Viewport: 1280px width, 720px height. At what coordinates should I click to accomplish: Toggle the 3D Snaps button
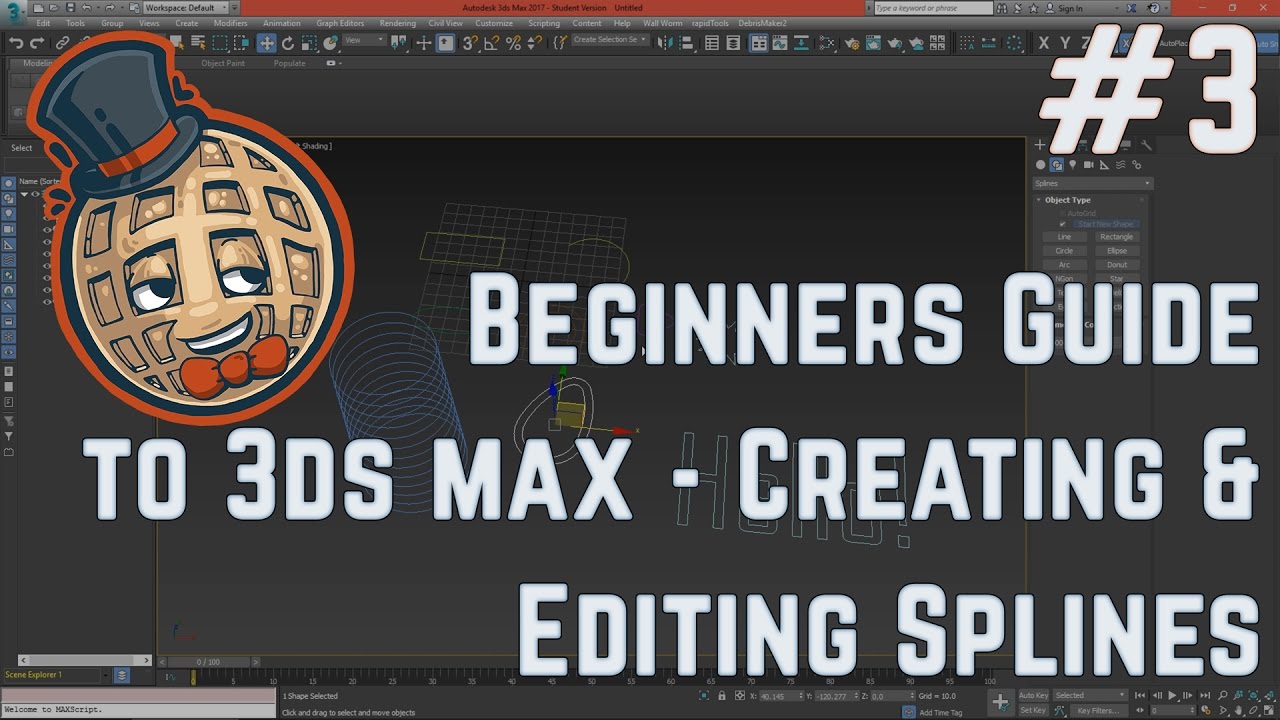[468, 43]
